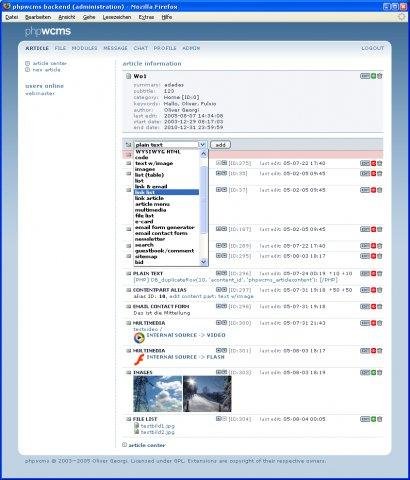The width and height of the screenshot is (410, 480).
Task: Open testbild2.jpg file link
Action: pos(157,432)
